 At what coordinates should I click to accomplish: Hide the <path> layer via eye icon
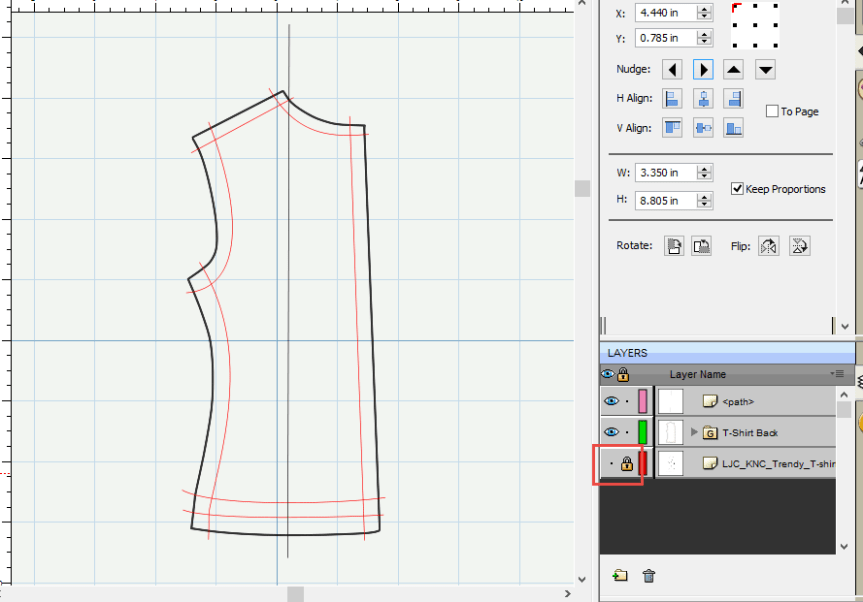coord(610,401)
